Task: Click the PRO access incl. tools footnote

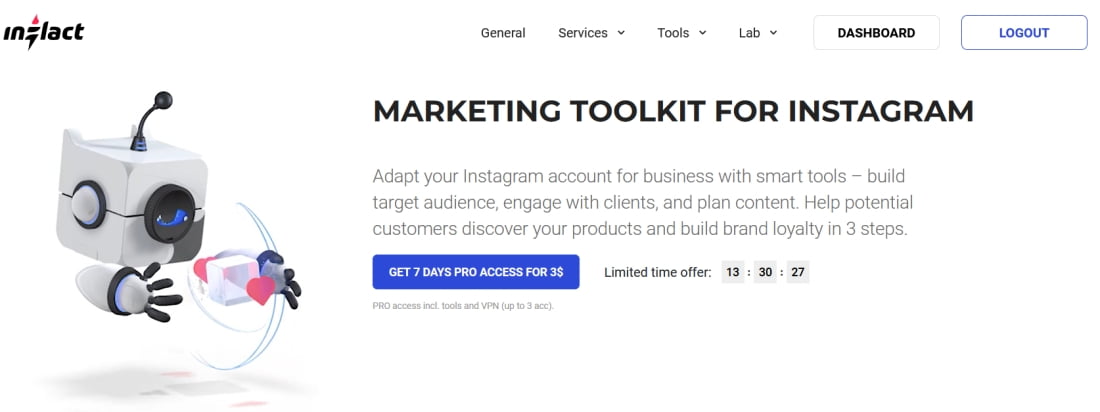Action: click(463, 306)
